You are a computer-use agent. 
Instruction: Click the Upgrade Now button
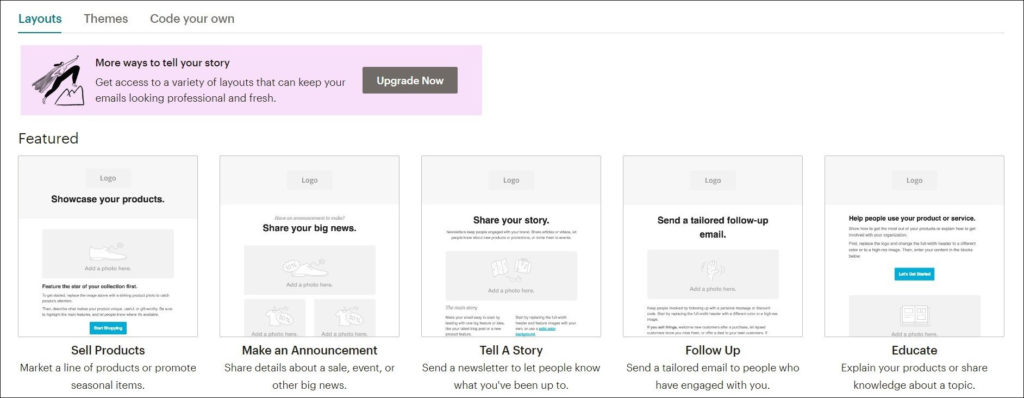410,80
